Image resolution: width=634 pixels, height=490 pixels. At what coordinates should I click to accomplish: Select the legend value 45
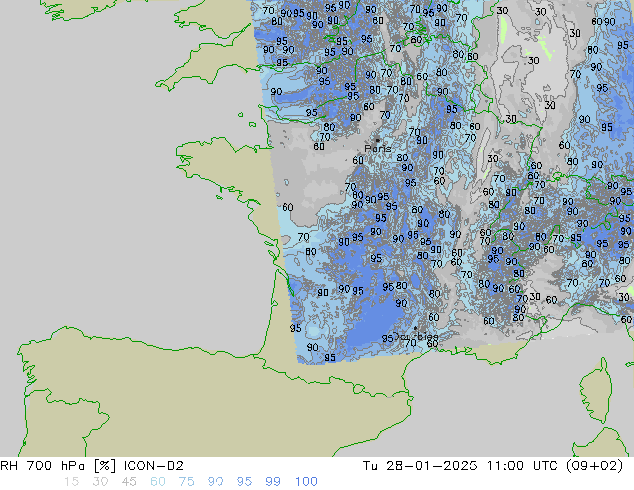[129, 482]
